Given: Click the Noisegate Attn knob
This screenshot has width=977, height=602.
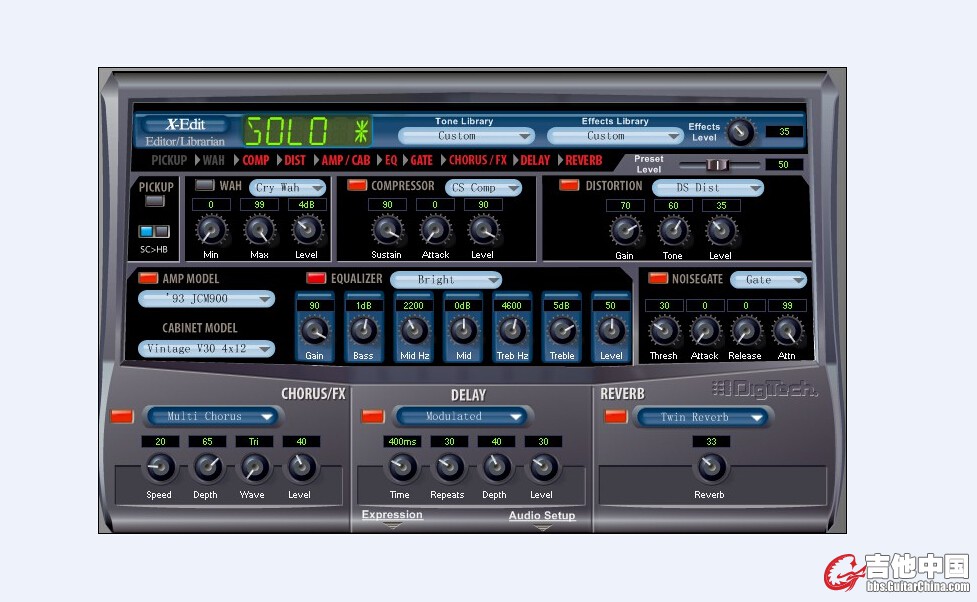Looking at the screenshot, I should pyautogui.click(x=787, y=331).
